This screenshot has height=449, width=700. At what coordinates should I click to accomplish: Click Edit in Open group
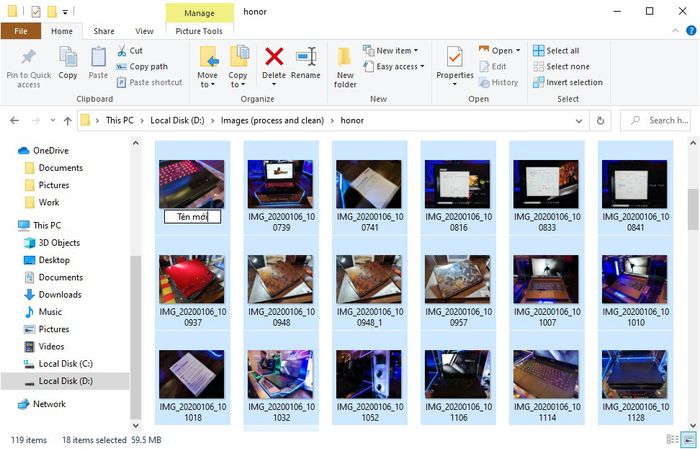(493, 67)
